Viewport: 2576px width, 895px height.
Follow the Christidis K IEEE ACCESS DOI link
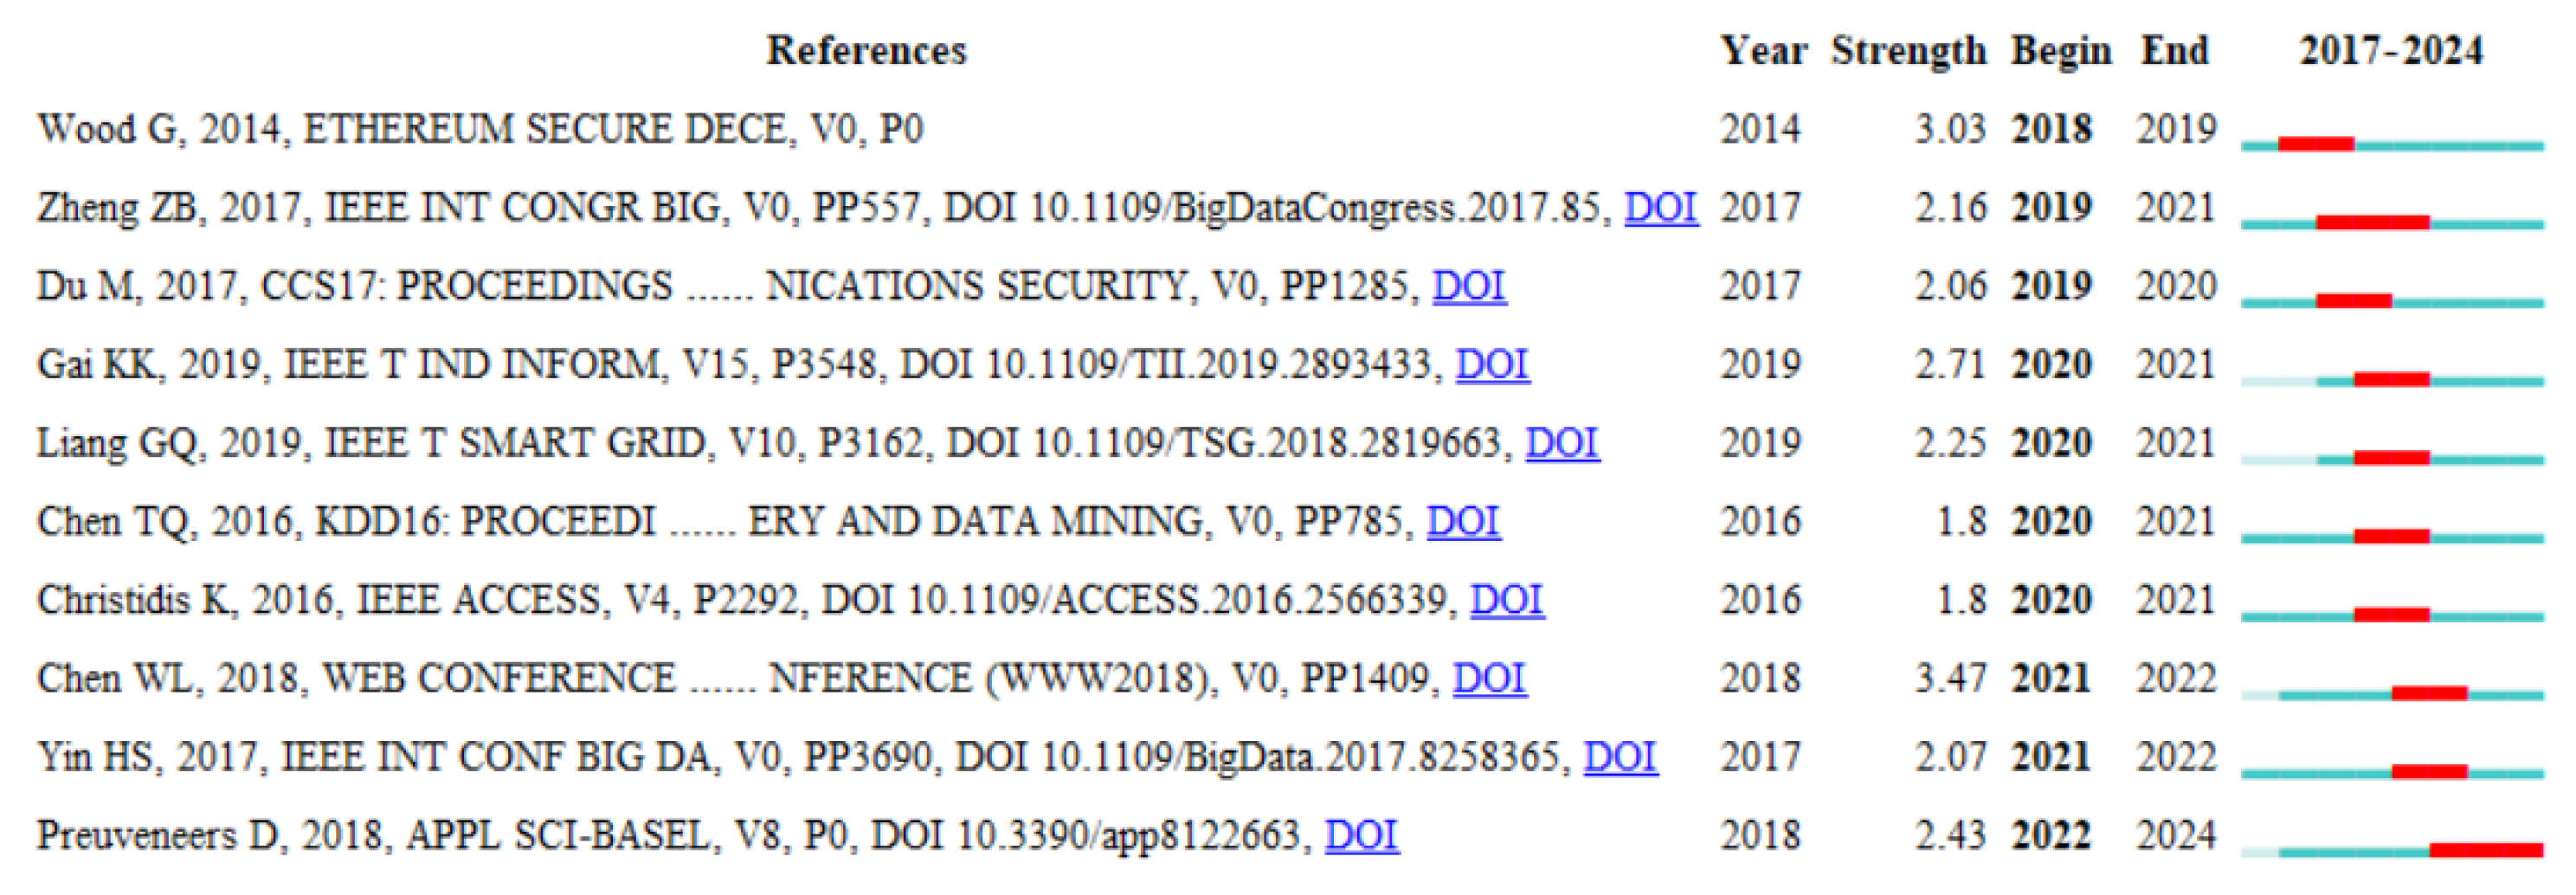coord(1506,600)
